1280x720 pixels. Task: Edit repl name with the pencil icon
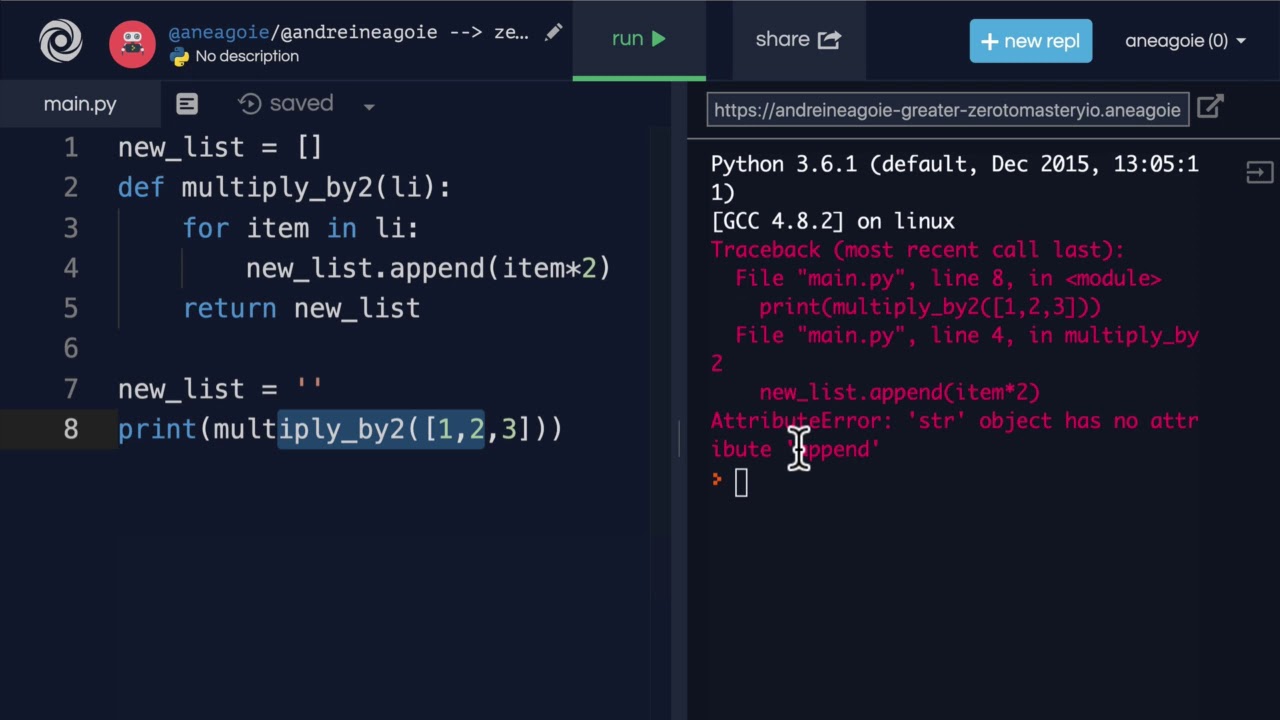(553, 33)
